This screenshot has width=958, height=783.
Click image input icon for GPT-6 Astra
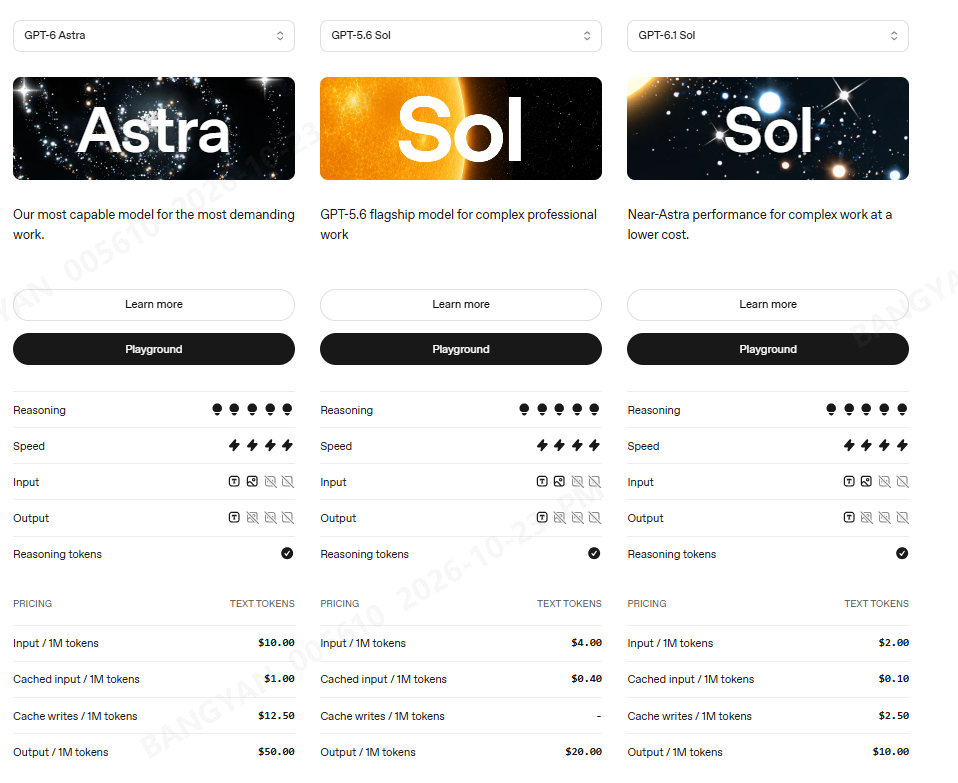[x=252, y=482]
